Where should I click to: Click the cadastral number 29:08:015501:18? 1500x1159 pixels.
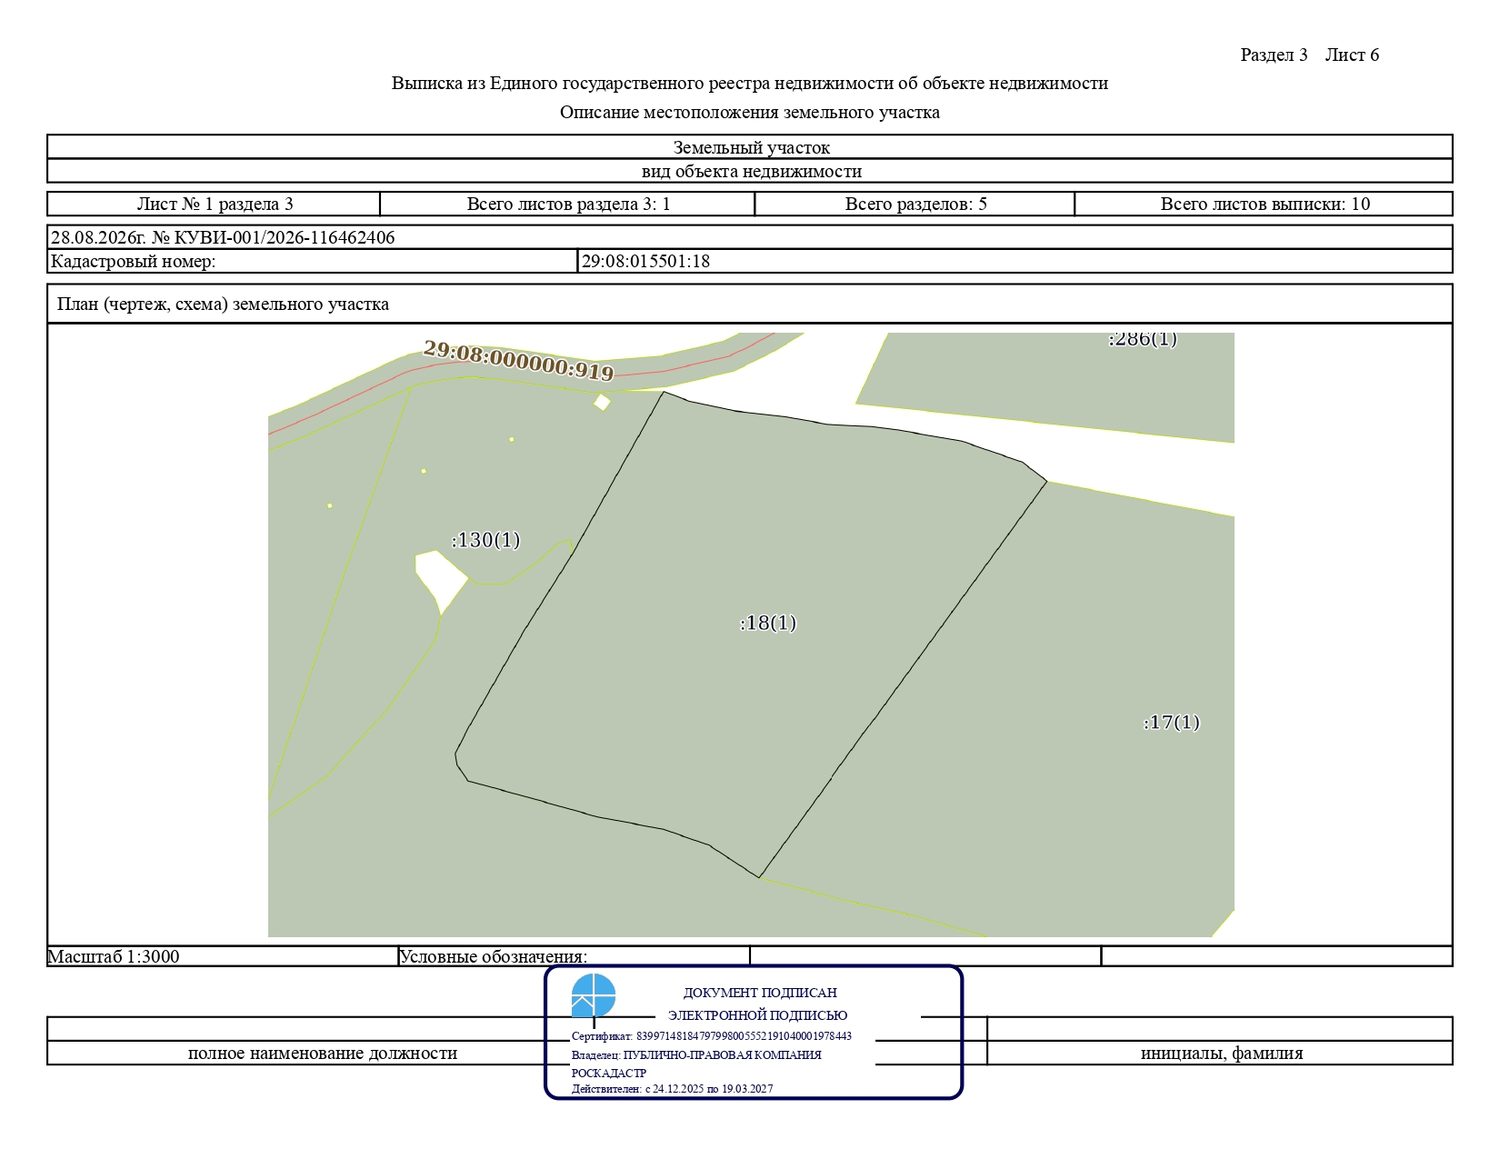pyautogui.click(x=646, y=261)
